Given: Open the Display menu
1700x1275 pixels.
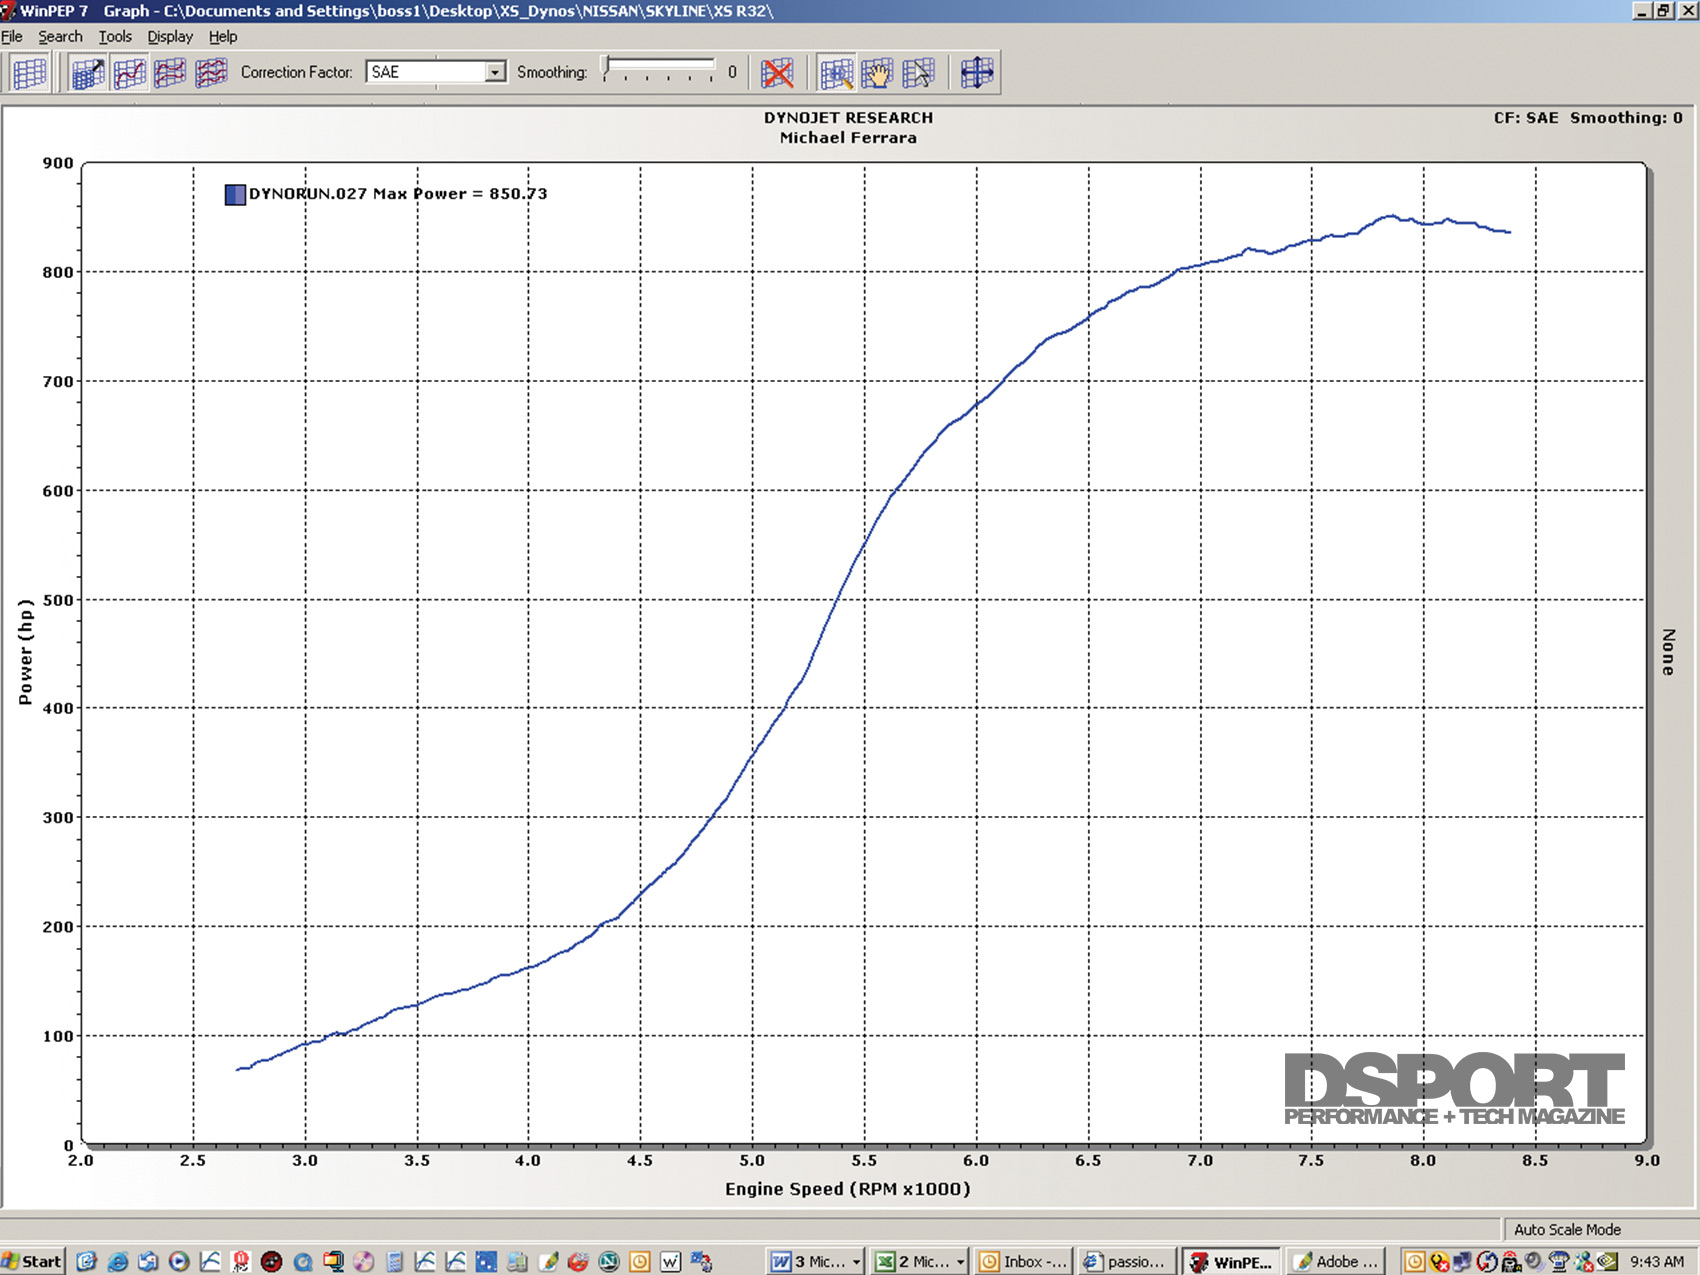Looking at the screenshot, I should [x=170, y=37].
